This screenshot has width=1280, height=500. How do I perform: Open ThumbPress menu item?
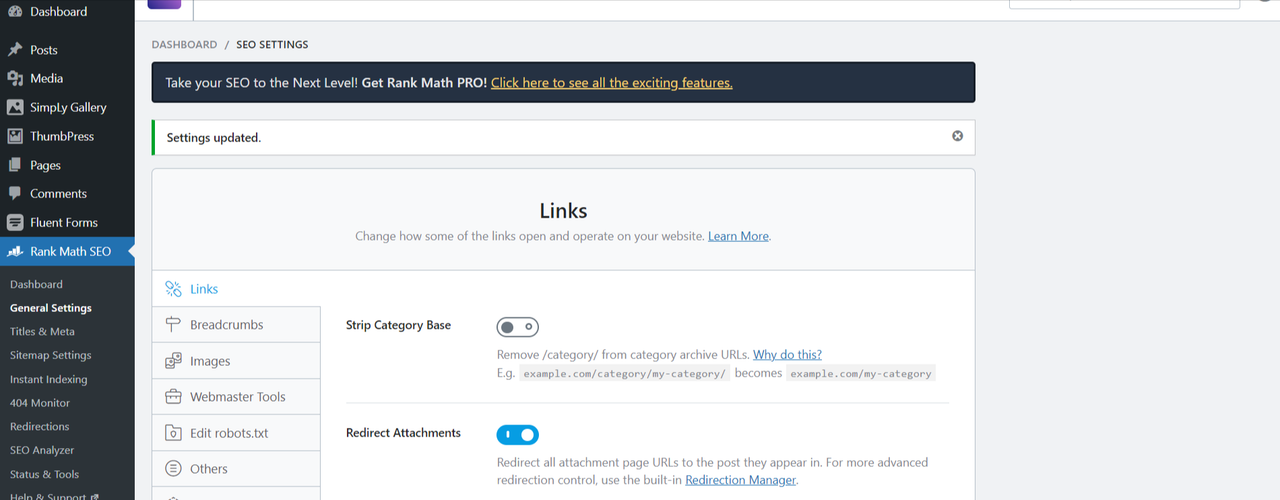(x=67, y=136)
